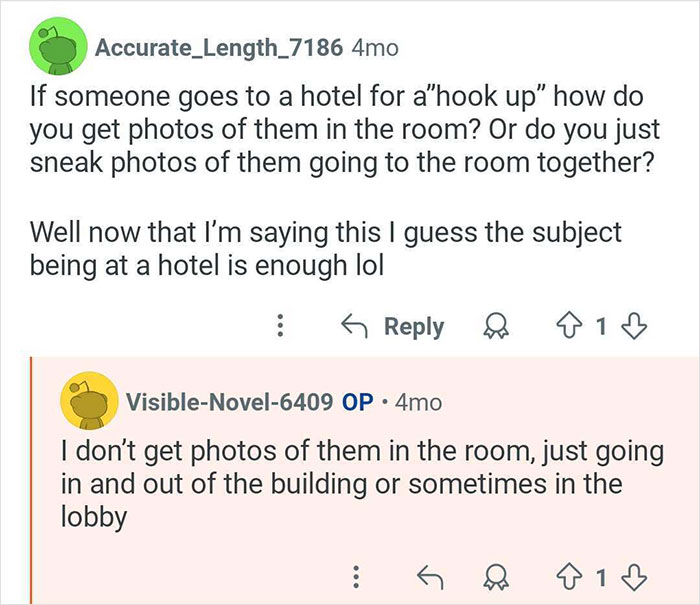Screen dimensions: 700x605
Task: Click the blue OP badge
Action: pyautogui.click(x=357, y=402)
